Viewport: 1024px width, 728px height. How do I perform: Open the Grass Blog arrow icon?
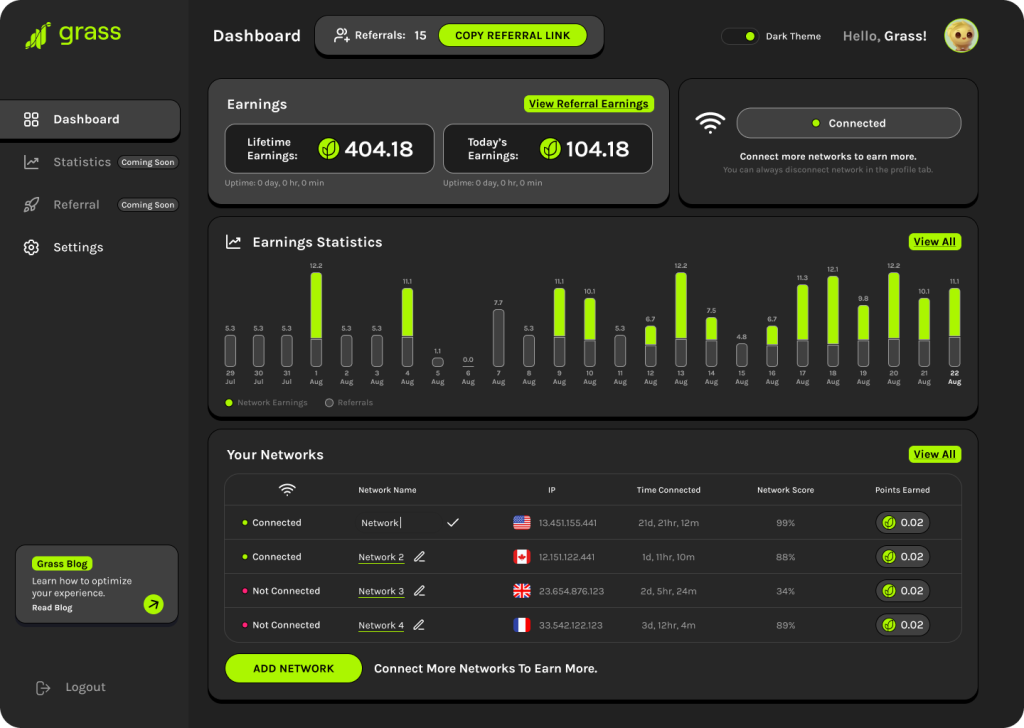point(153,604)
